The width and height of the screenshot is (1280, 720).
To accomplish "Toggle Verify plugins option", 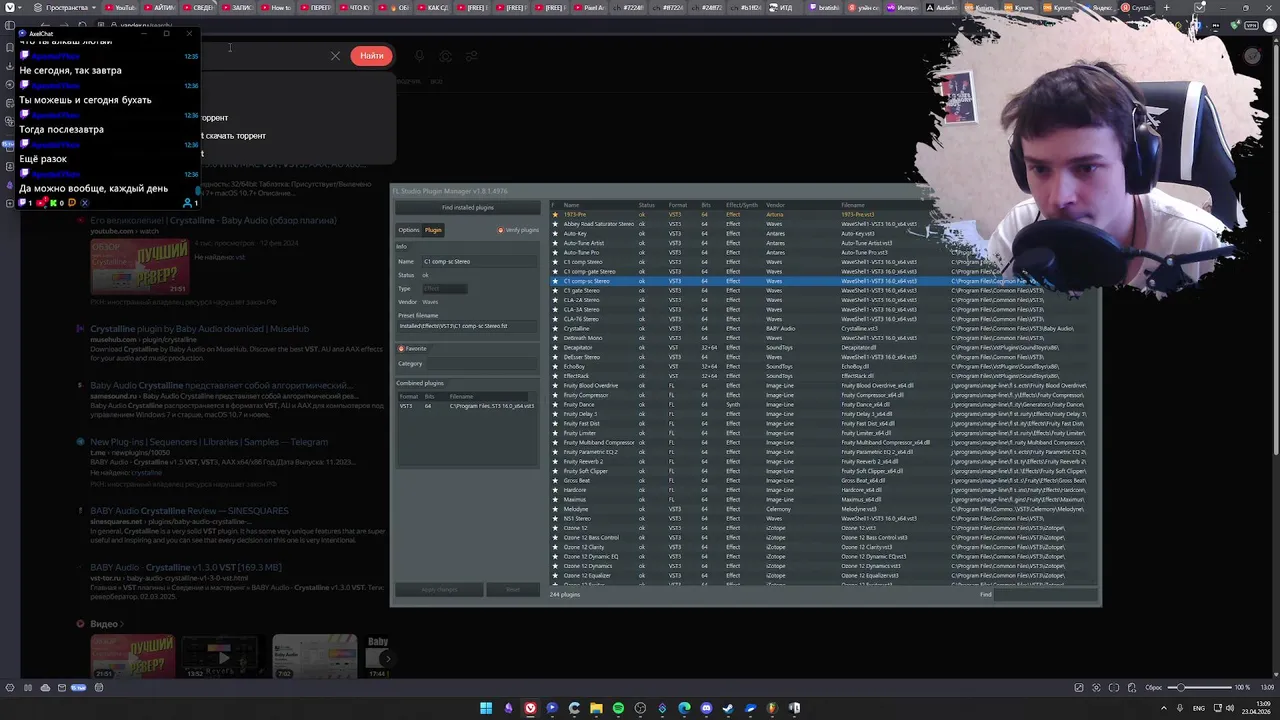I will tap(518, 230).
